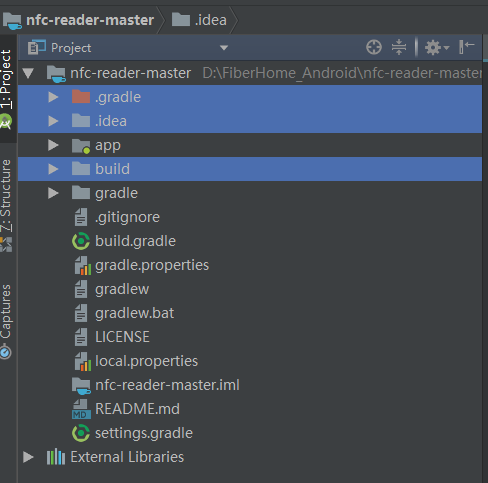Open the gear settings menu
Viewport: 488px width, 483px height.
point(437,47)
